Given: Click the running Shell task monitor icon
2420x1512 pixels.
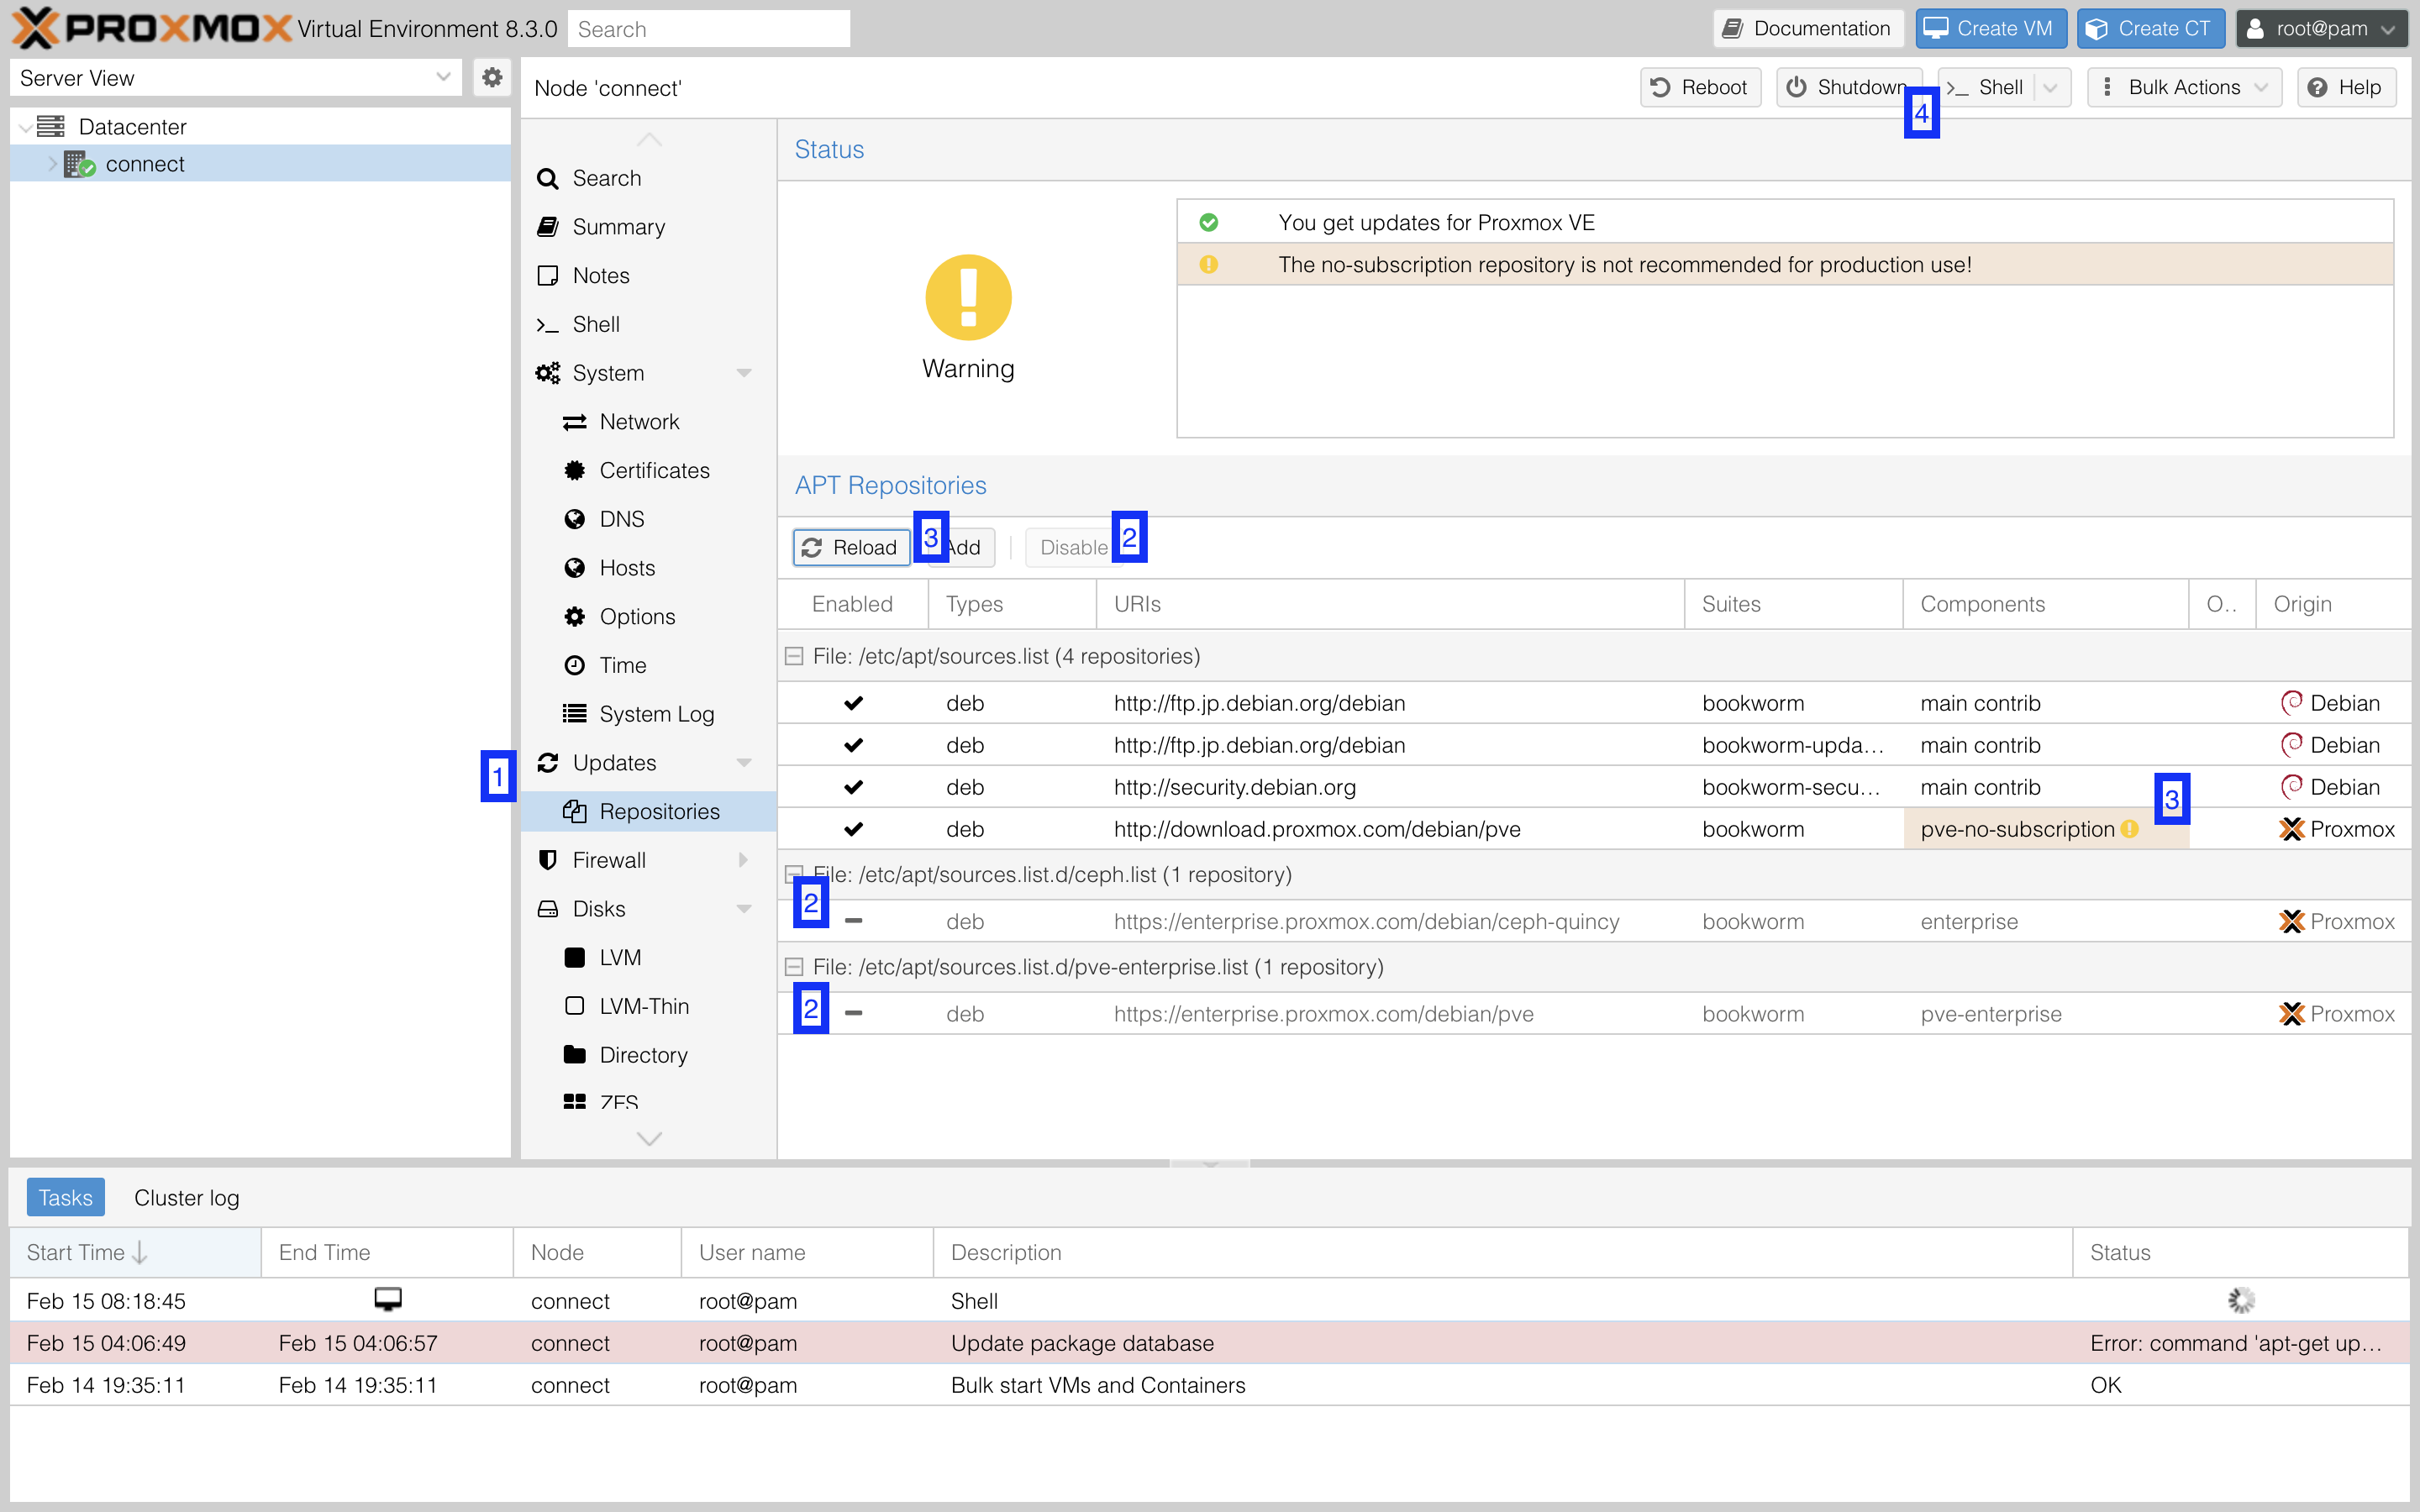Looking at the screenshot, I should (x=388, y=1299).
